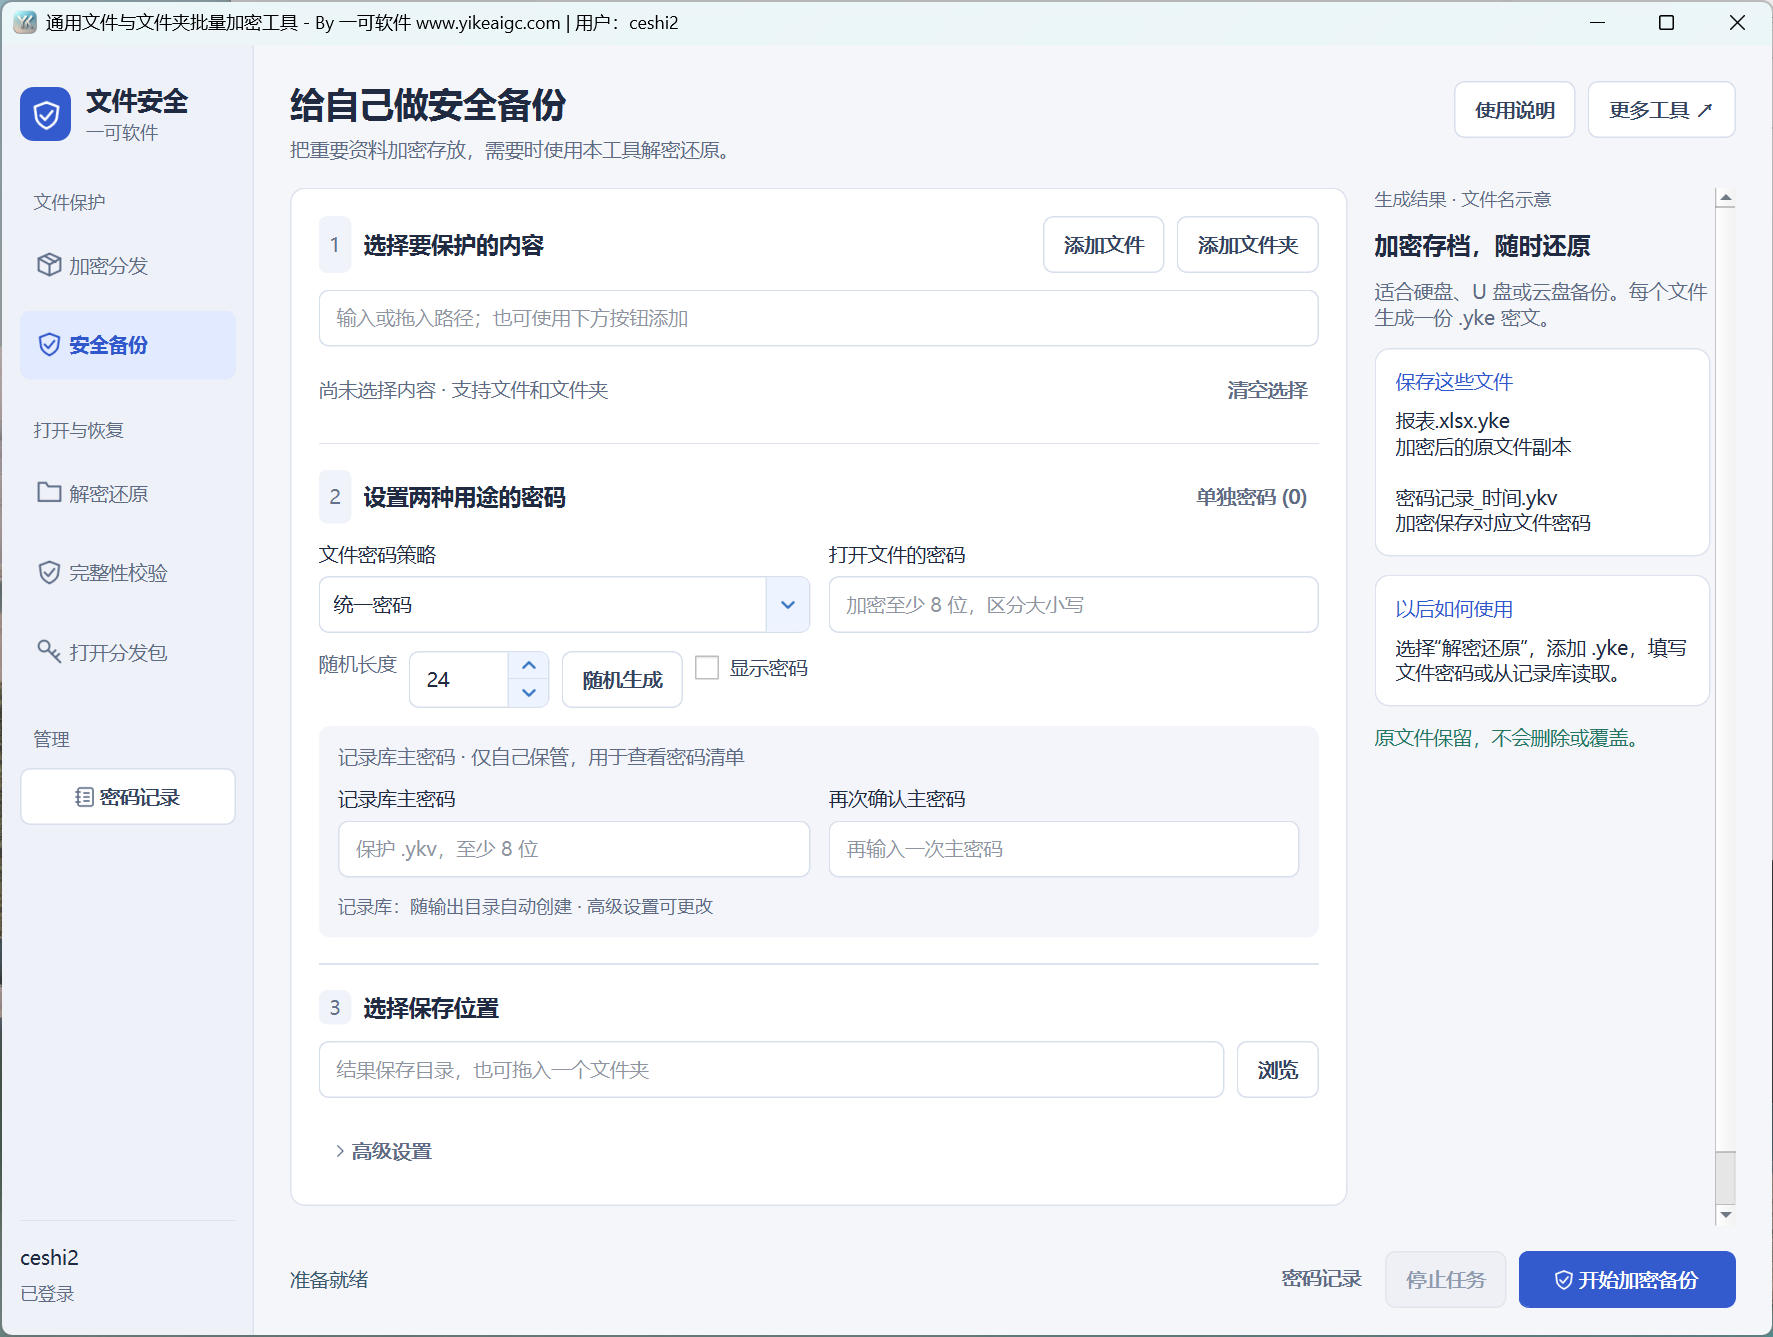Expand the 高级设置 section
Screen dimensions: 1773x1337
click(x=384, y=1151)
